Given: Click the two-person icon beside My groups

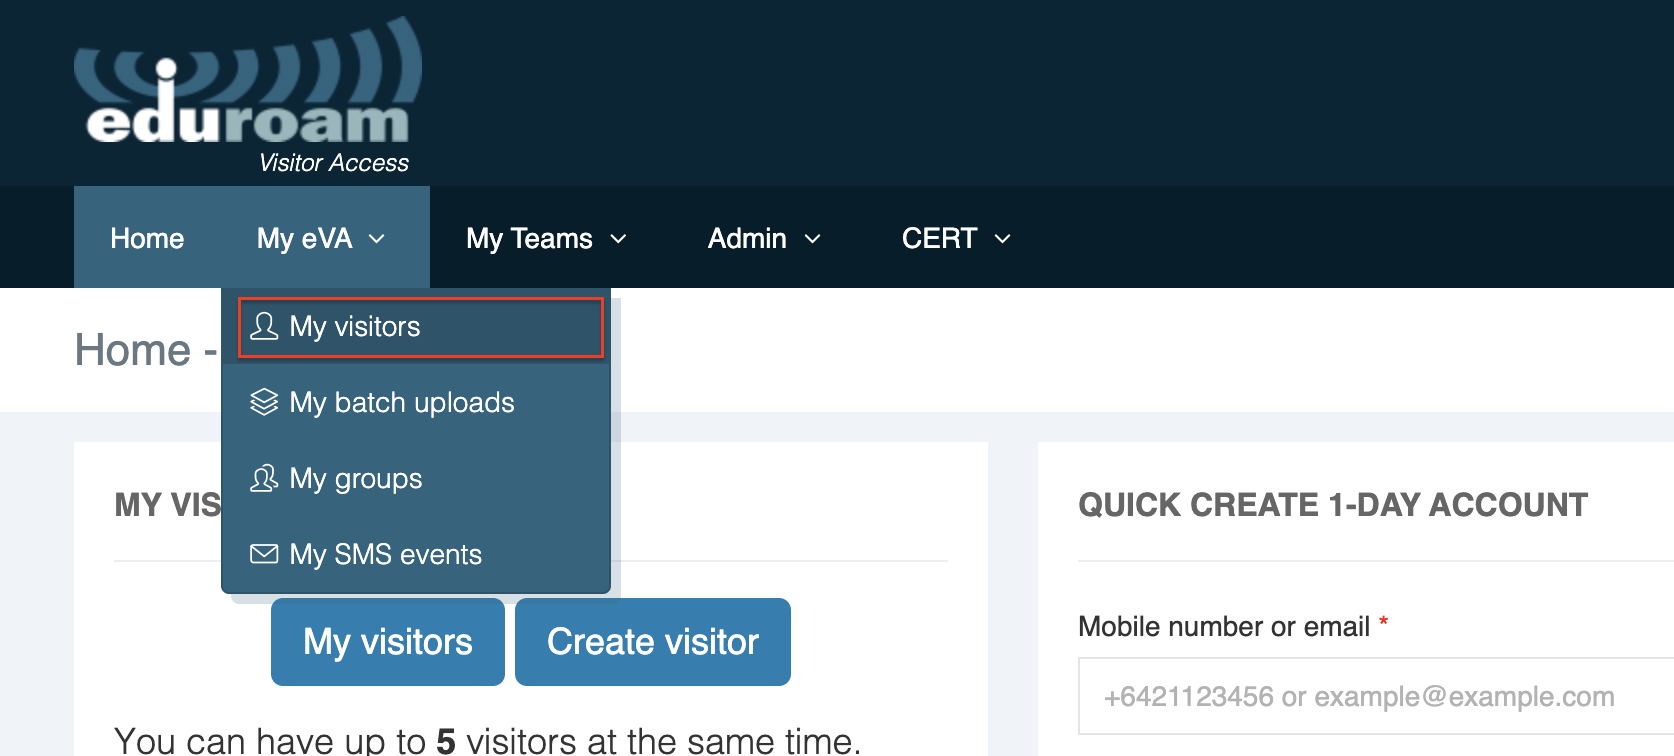Looking at the screenshot, I should pyautogui.click(x=264, y=478).
